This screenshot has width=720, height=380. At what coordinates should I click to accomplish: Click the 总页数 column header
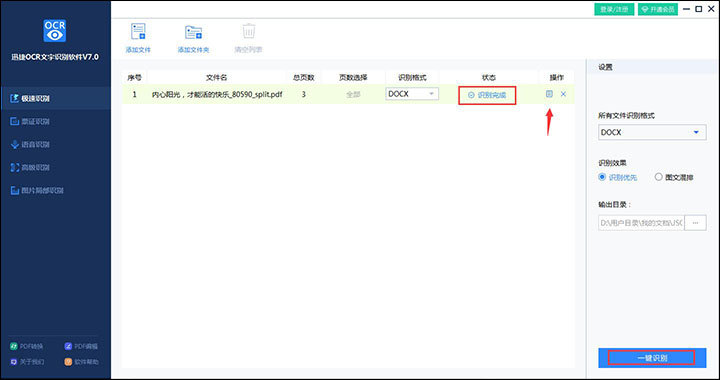click(x=304, y=78)
